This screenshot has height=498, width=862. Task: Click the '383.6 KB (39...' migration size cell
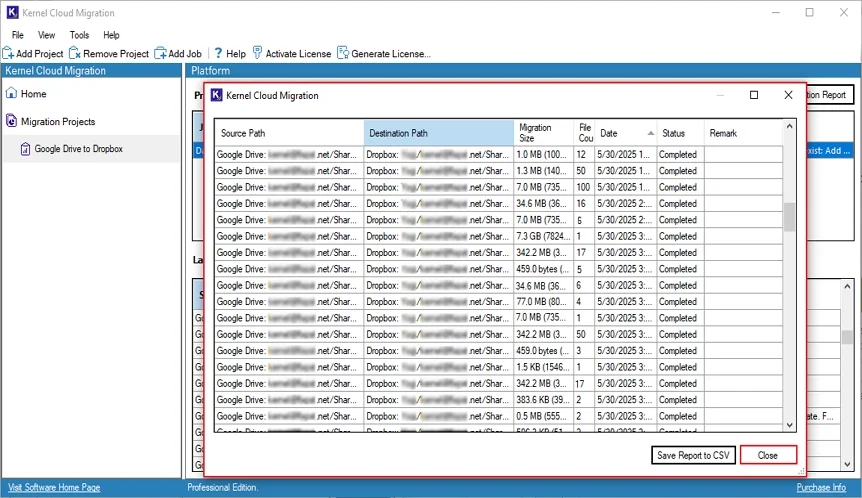pos(543,400)
